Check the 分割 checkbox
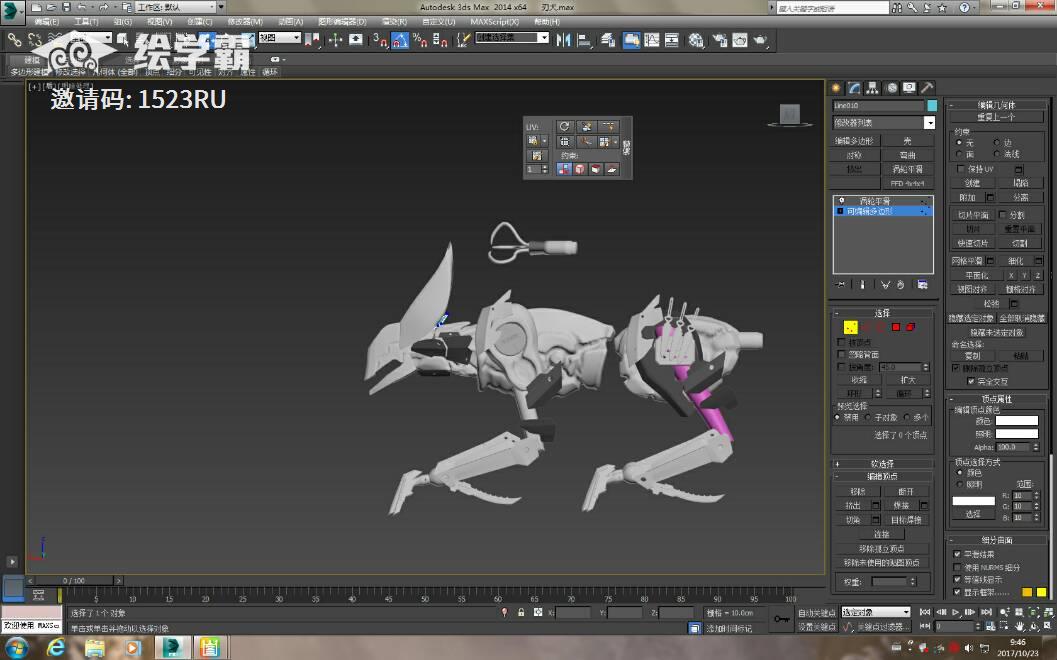This screenshot has width=1057, height=660. click(x=1002, y=214)
